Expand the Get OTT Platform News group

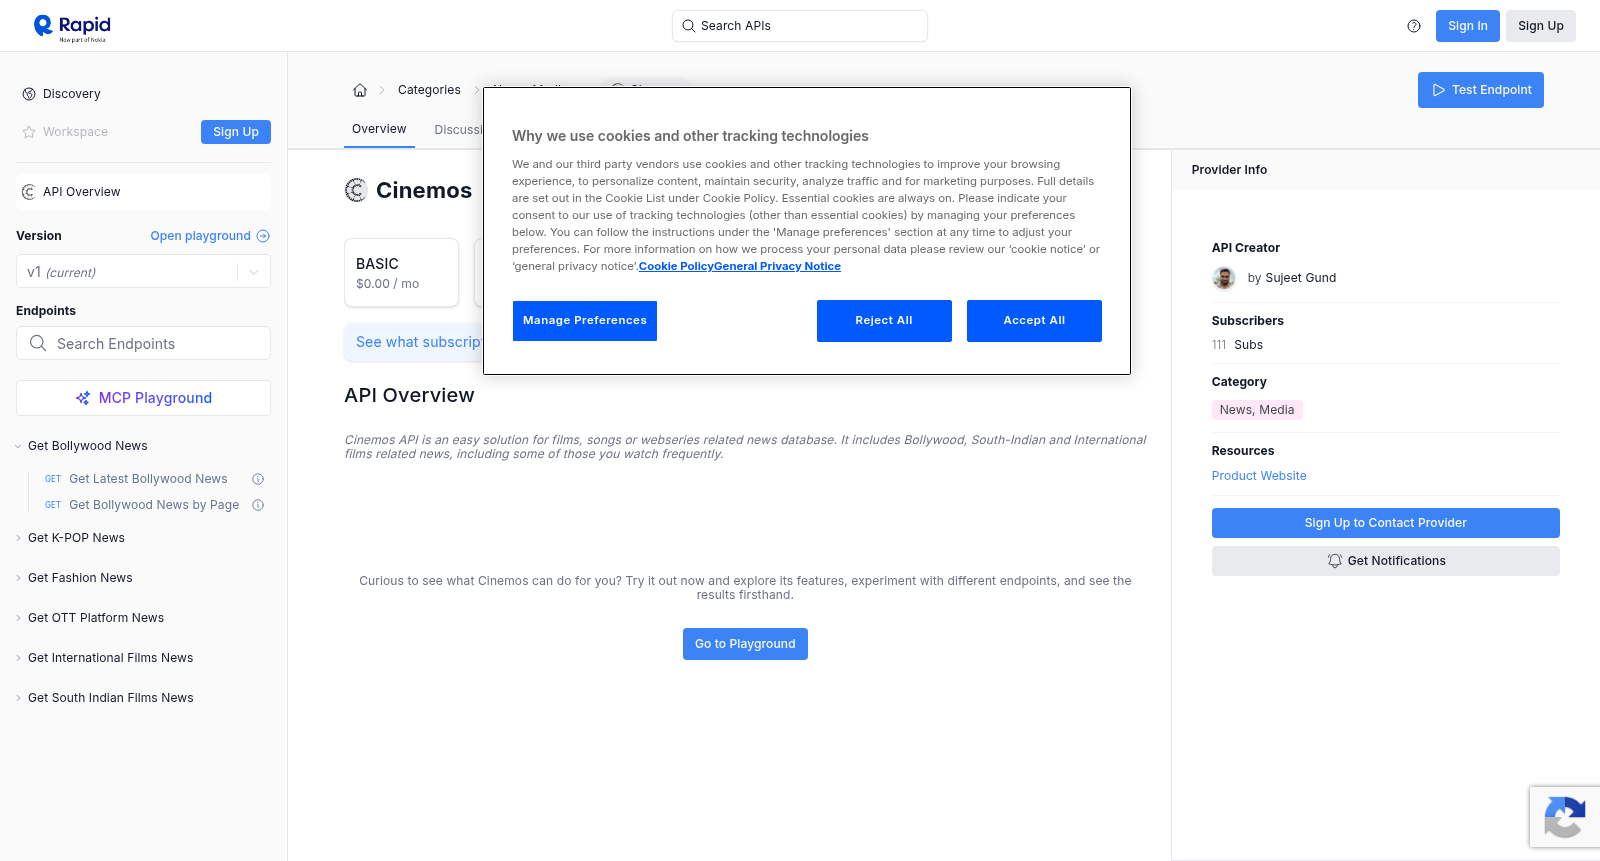(x=18, y=618)
